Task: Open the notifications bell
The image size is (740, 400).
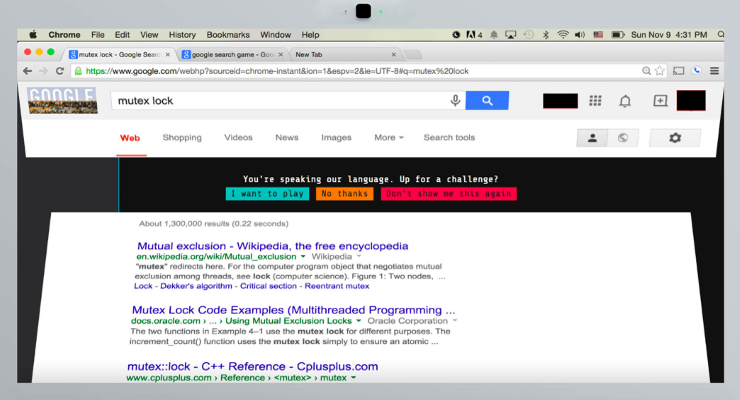Action: (x=625, y=101)
